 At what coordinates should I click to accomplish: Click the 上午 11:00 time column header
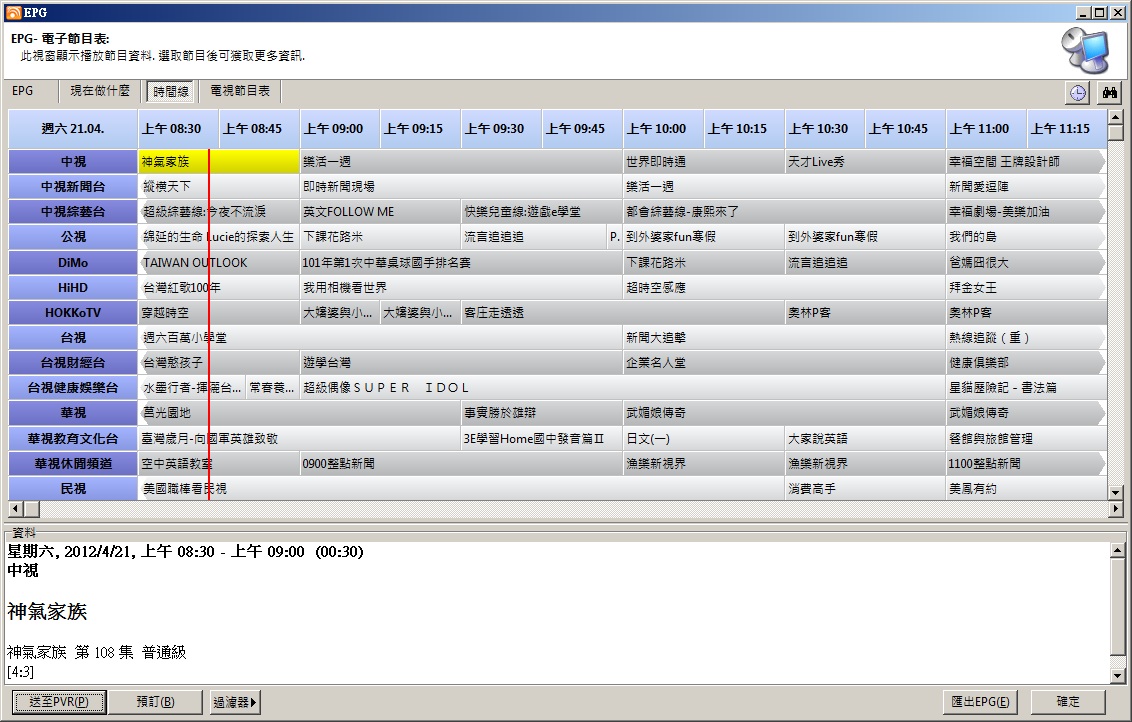coord(986,129)
